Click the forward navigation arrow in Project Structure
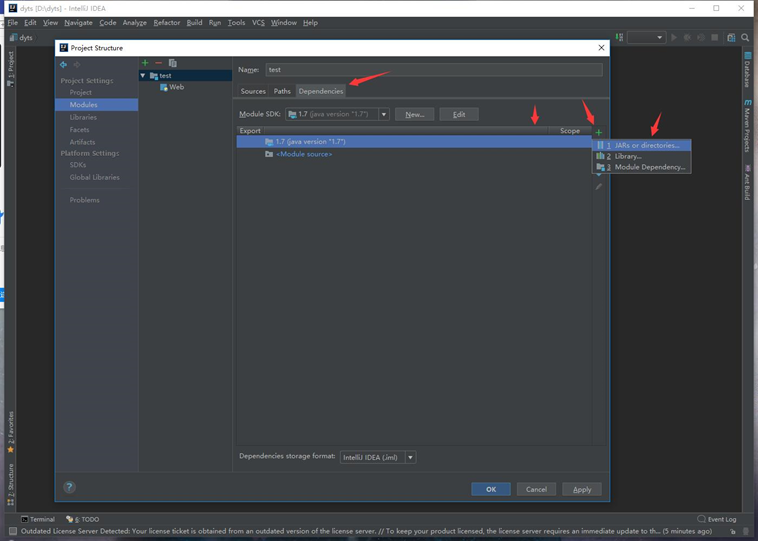The height and width of the screenshot is (541, 758). pos(77,64)
